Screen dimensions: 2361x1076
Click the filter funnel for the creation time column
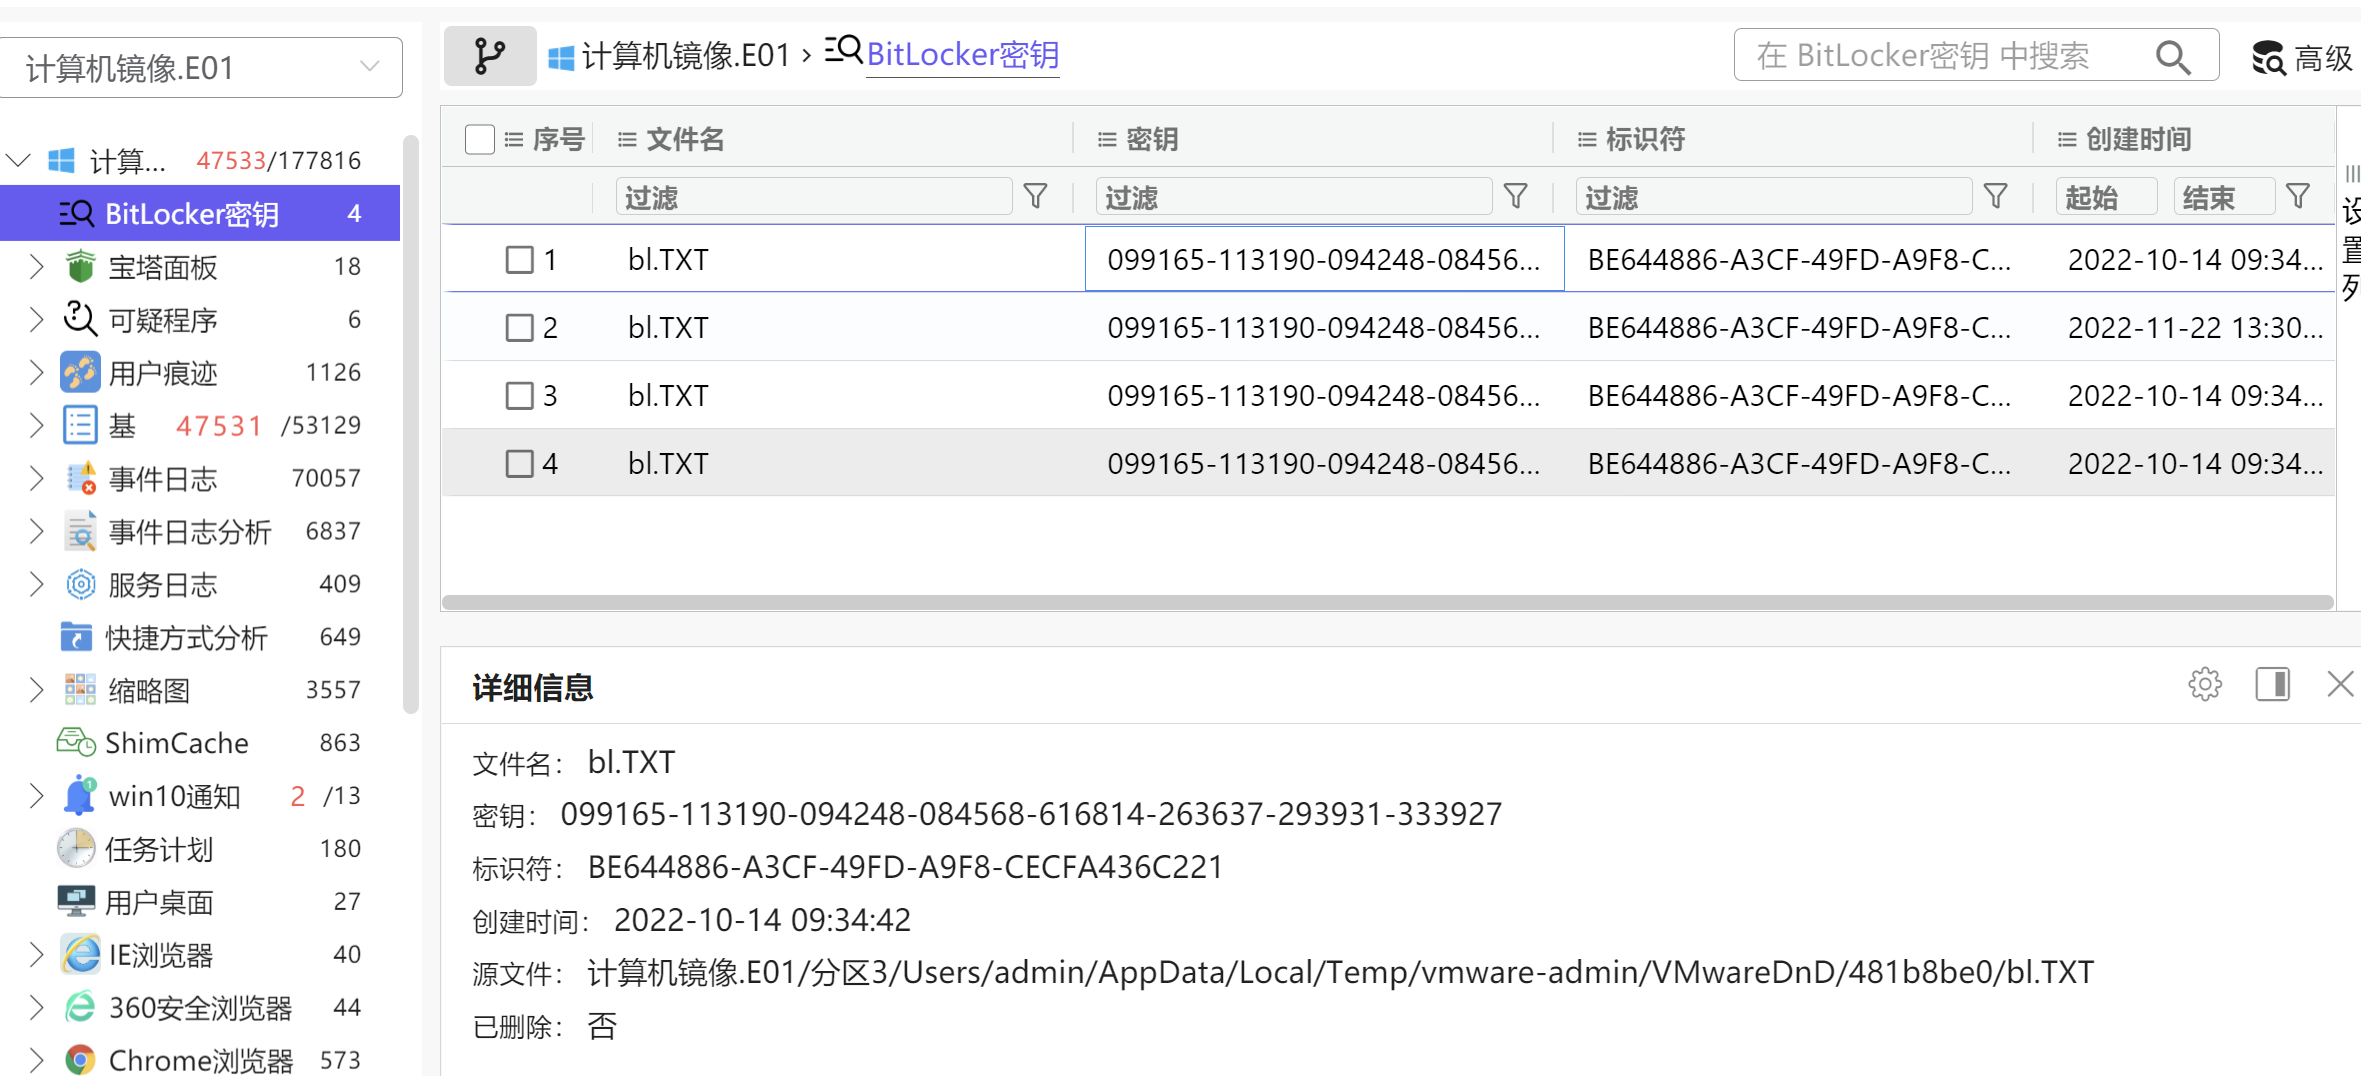click(2298, 197)
